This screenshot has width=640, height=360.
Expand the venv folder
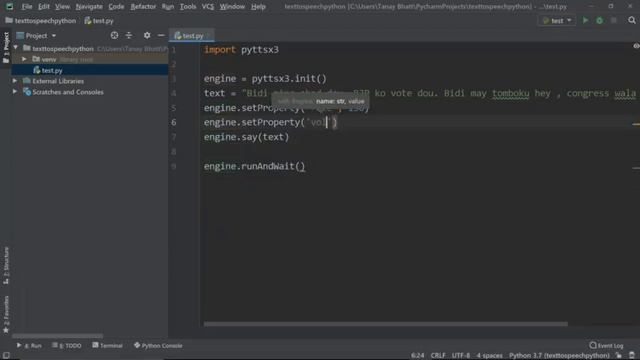pyautogui.click(x=24, y=59)
